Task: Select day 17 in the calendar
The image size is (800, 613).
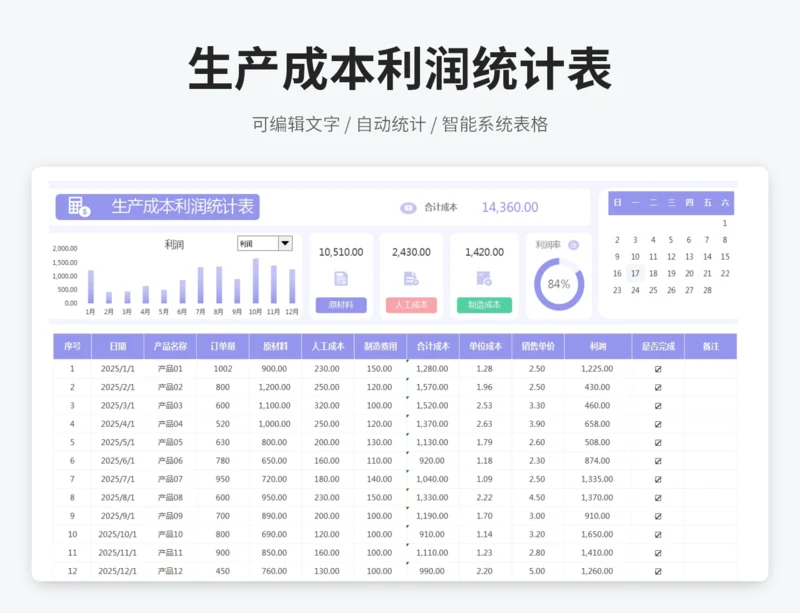Action: point(635,273)
